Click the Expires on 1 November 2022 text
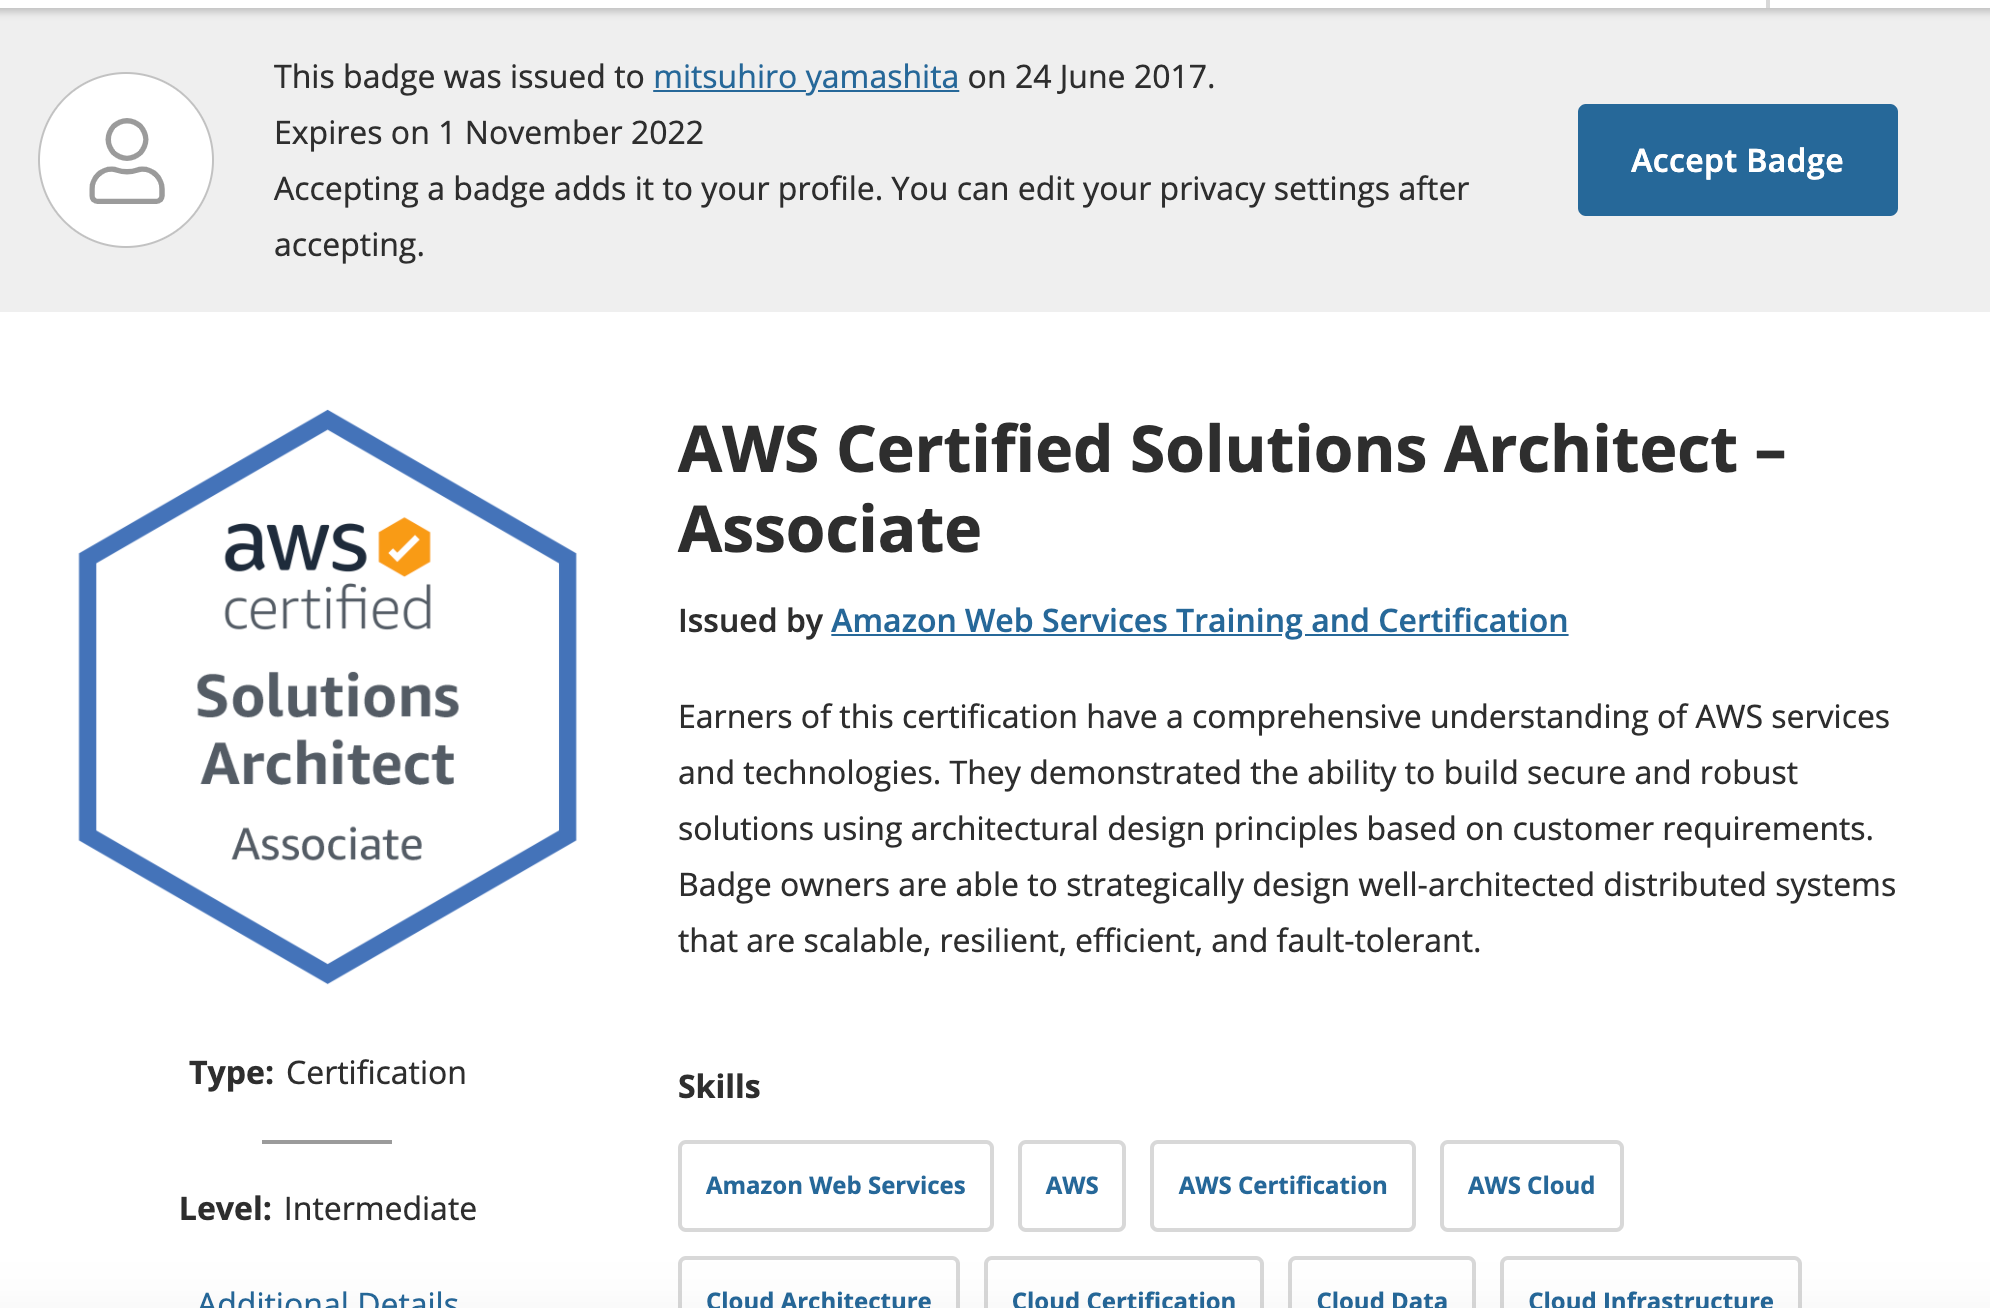This screenshot has height=1308, width=1990. click(x=489, y=133)
